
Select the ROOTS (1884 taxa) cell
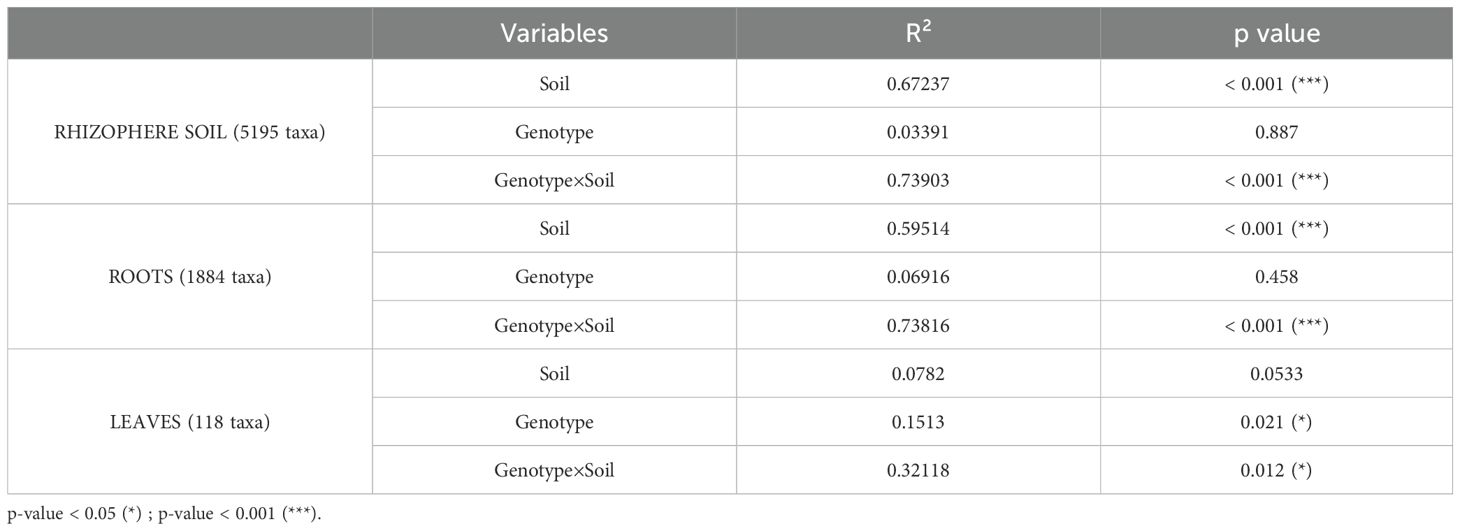[x=190, y=277]
